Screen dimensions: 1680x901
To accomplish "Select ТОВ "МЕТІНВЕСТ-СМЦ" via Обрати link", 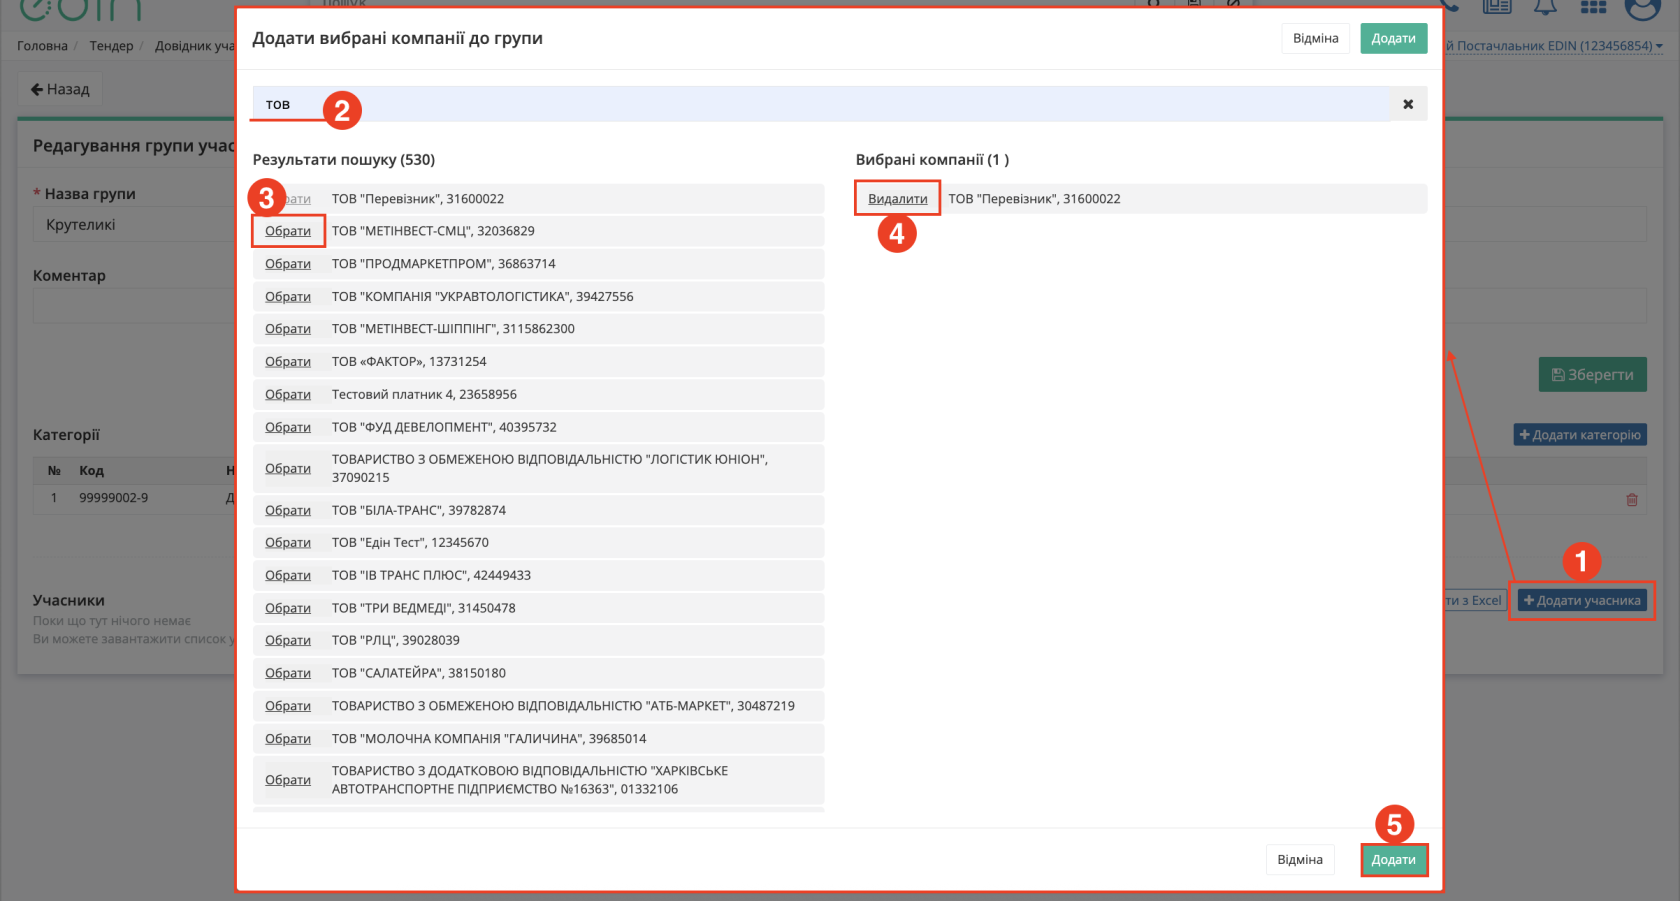I will click(288, 231).
